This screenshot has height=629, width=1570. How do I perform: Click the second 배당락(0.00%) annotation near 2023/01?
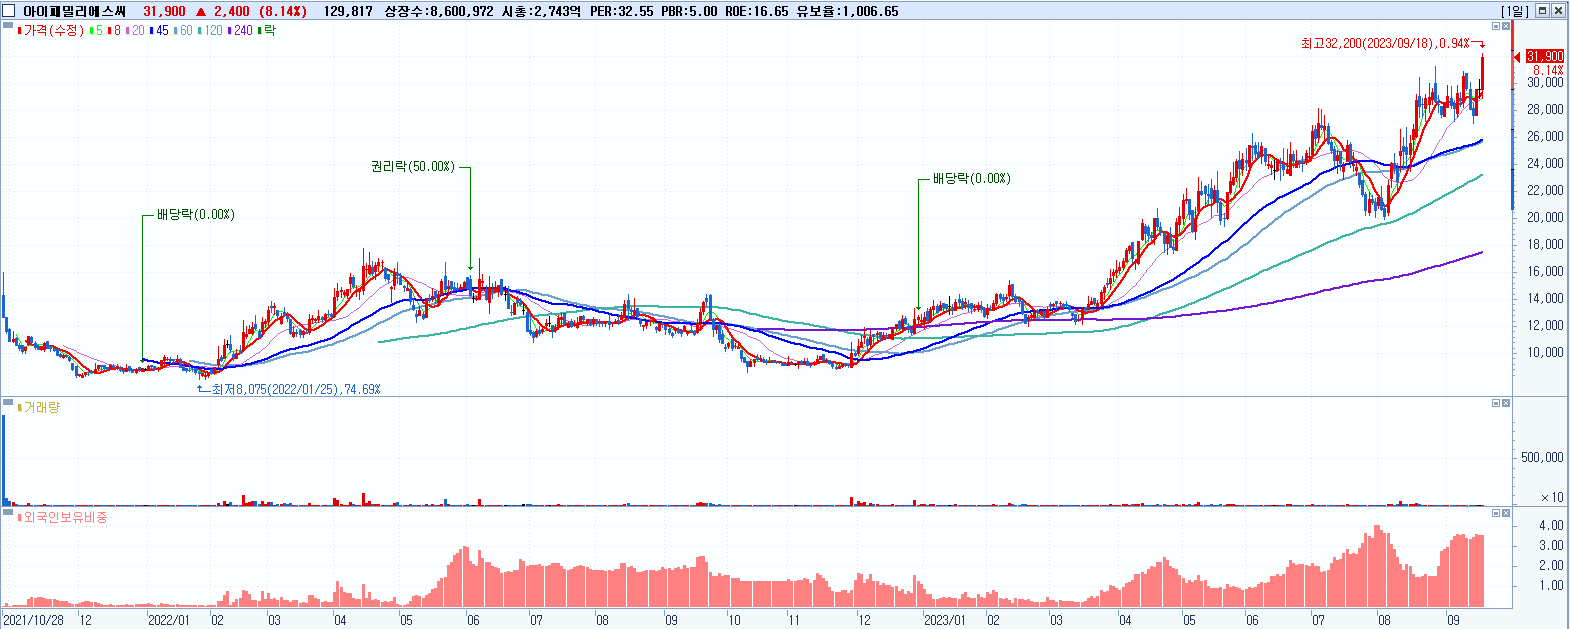(x=971, y=178)
